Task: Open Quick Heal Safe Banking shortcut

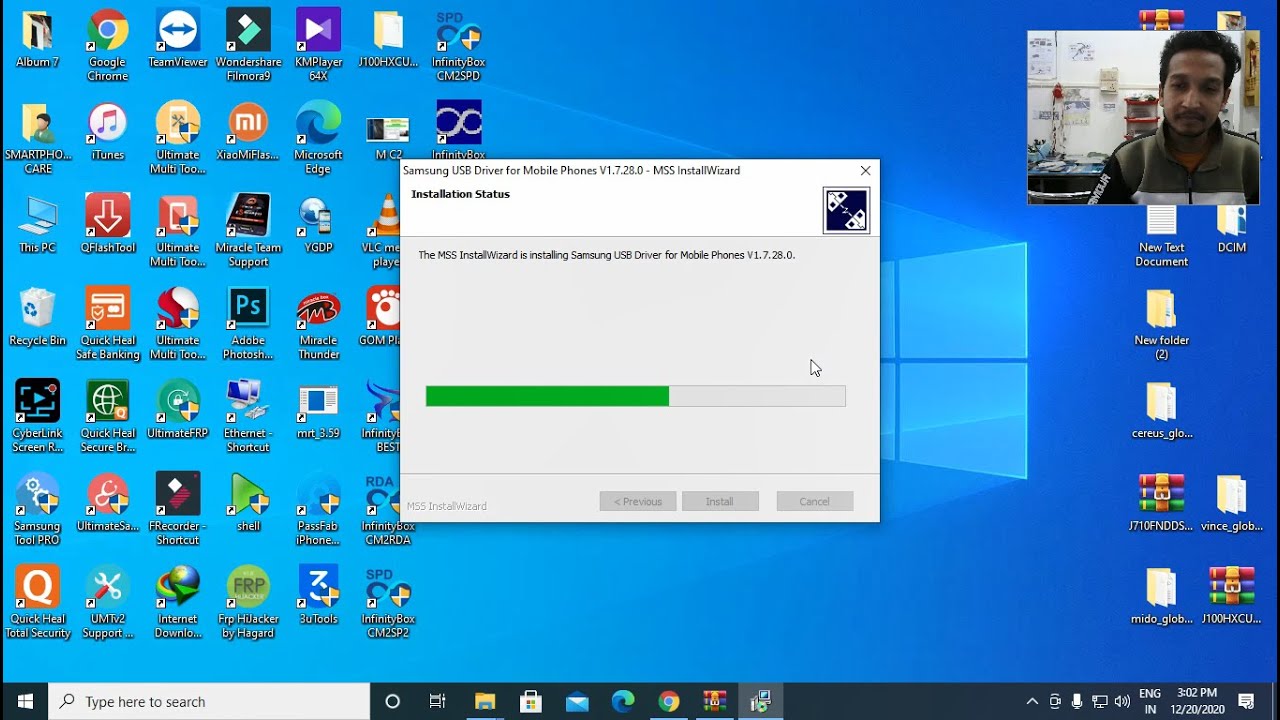Action: pyautogui.click(x=107, y=324)
